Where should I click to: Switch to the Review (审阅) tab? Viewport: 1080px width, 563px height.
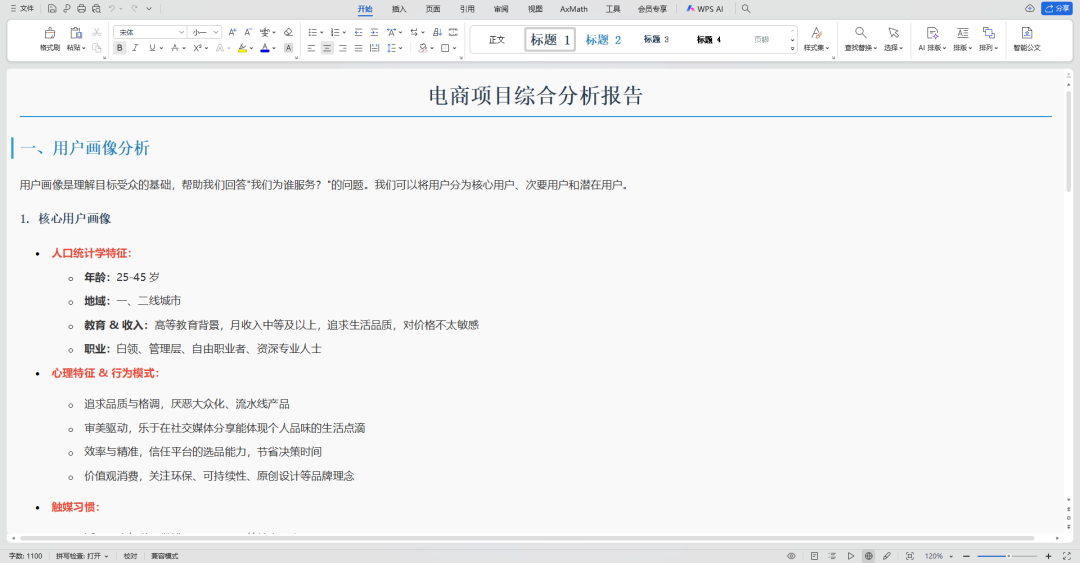tap(501, 9)
